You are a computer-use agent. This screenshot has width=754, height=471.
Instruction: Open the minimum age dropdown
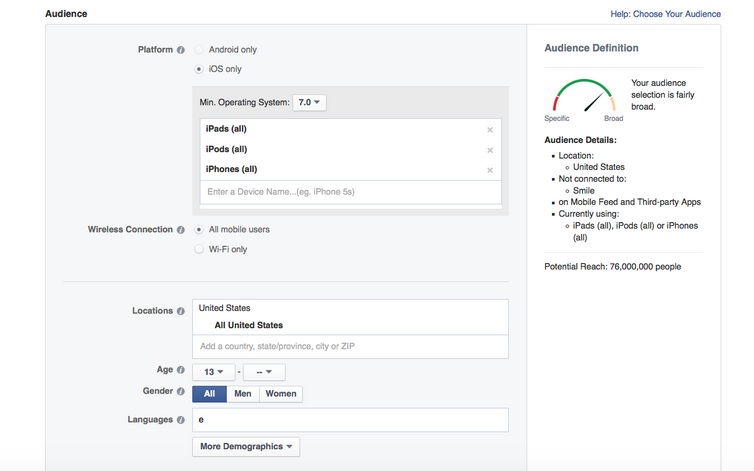tap(213, 372)
